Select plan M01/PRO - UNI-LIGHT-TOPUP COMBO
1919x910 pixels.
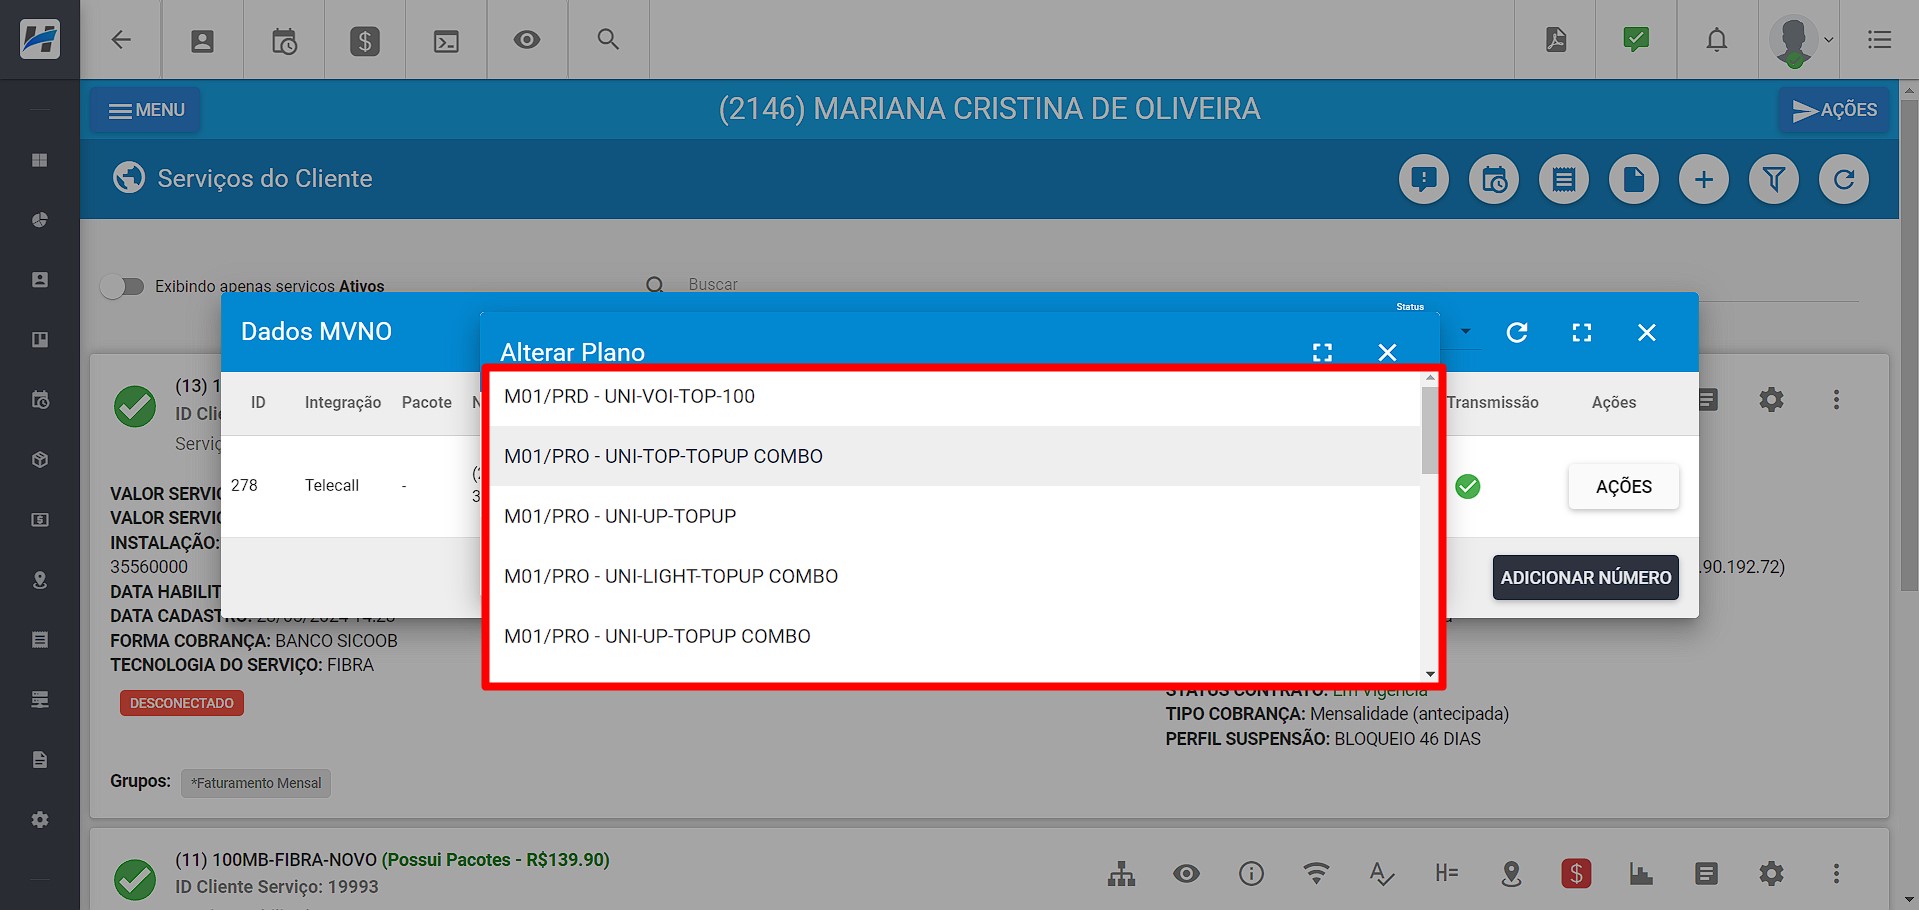pos(955,576)
